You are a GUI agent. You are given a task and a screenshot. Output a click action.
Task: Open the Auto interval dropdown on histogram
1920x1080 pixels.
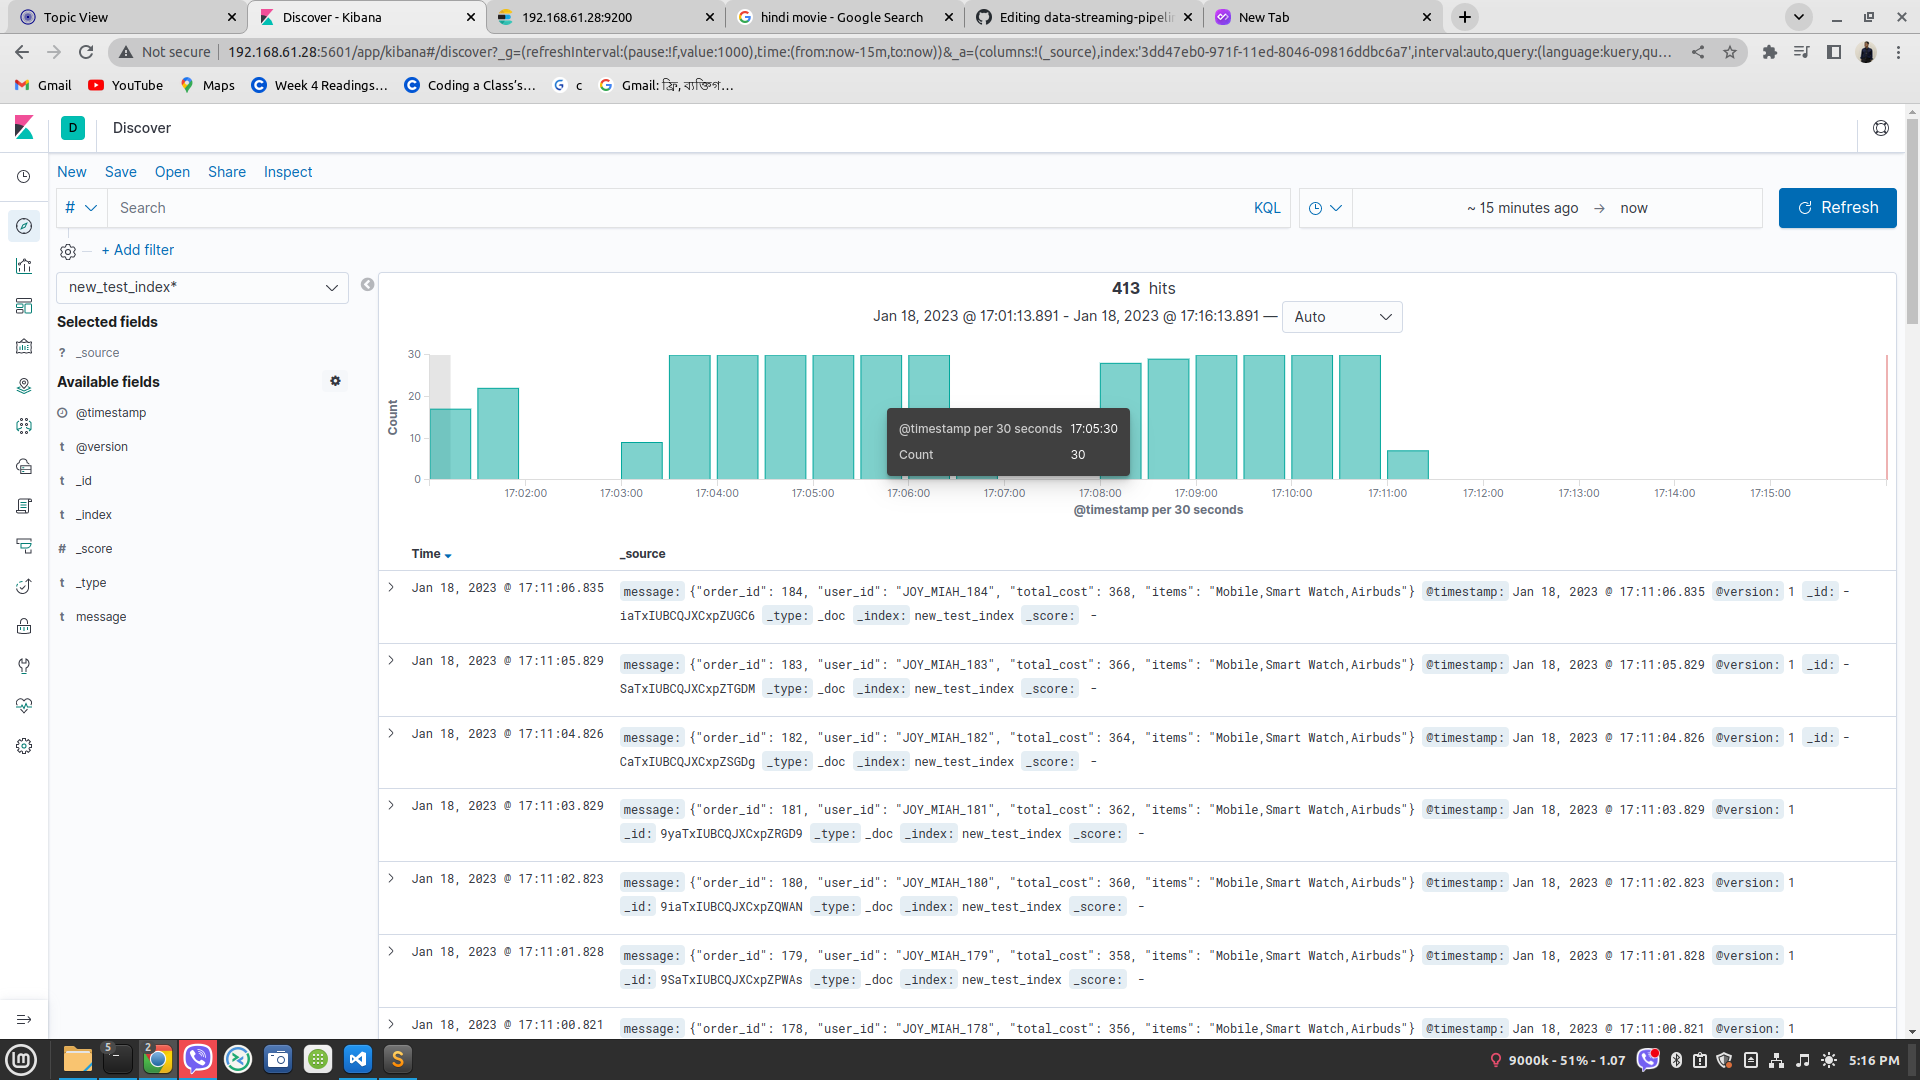click(1342, 317)
